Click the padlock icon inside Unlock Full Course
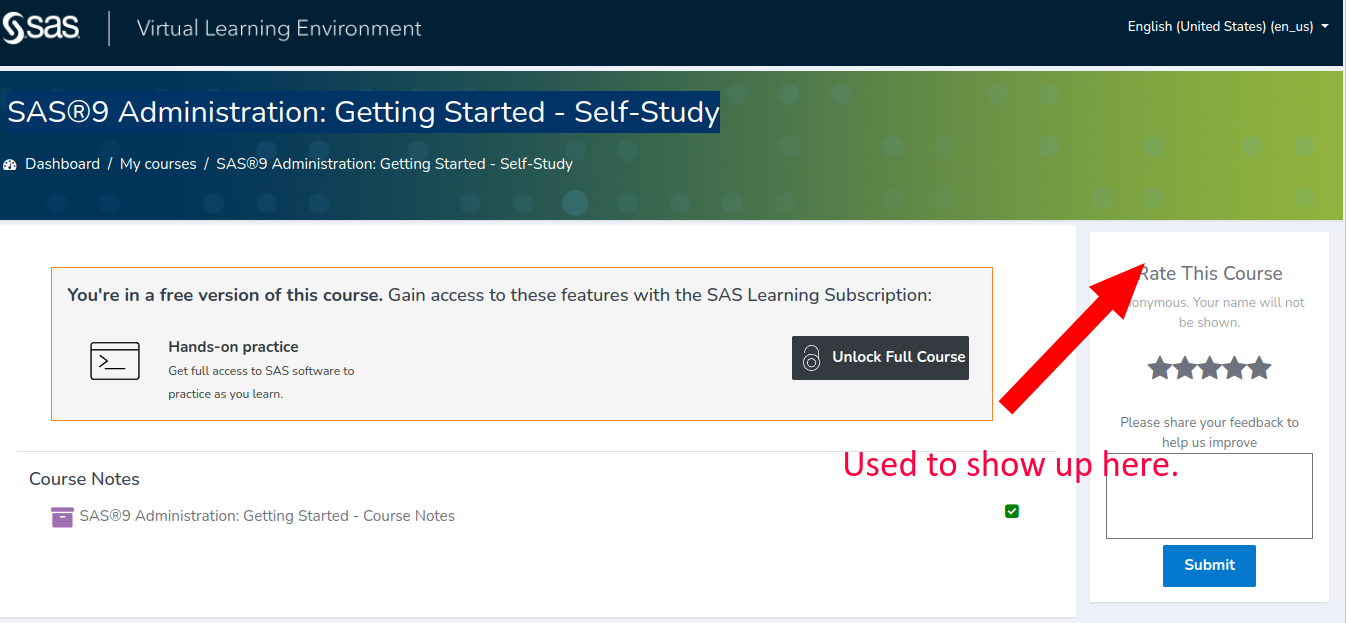 click(x=811, y=357)
